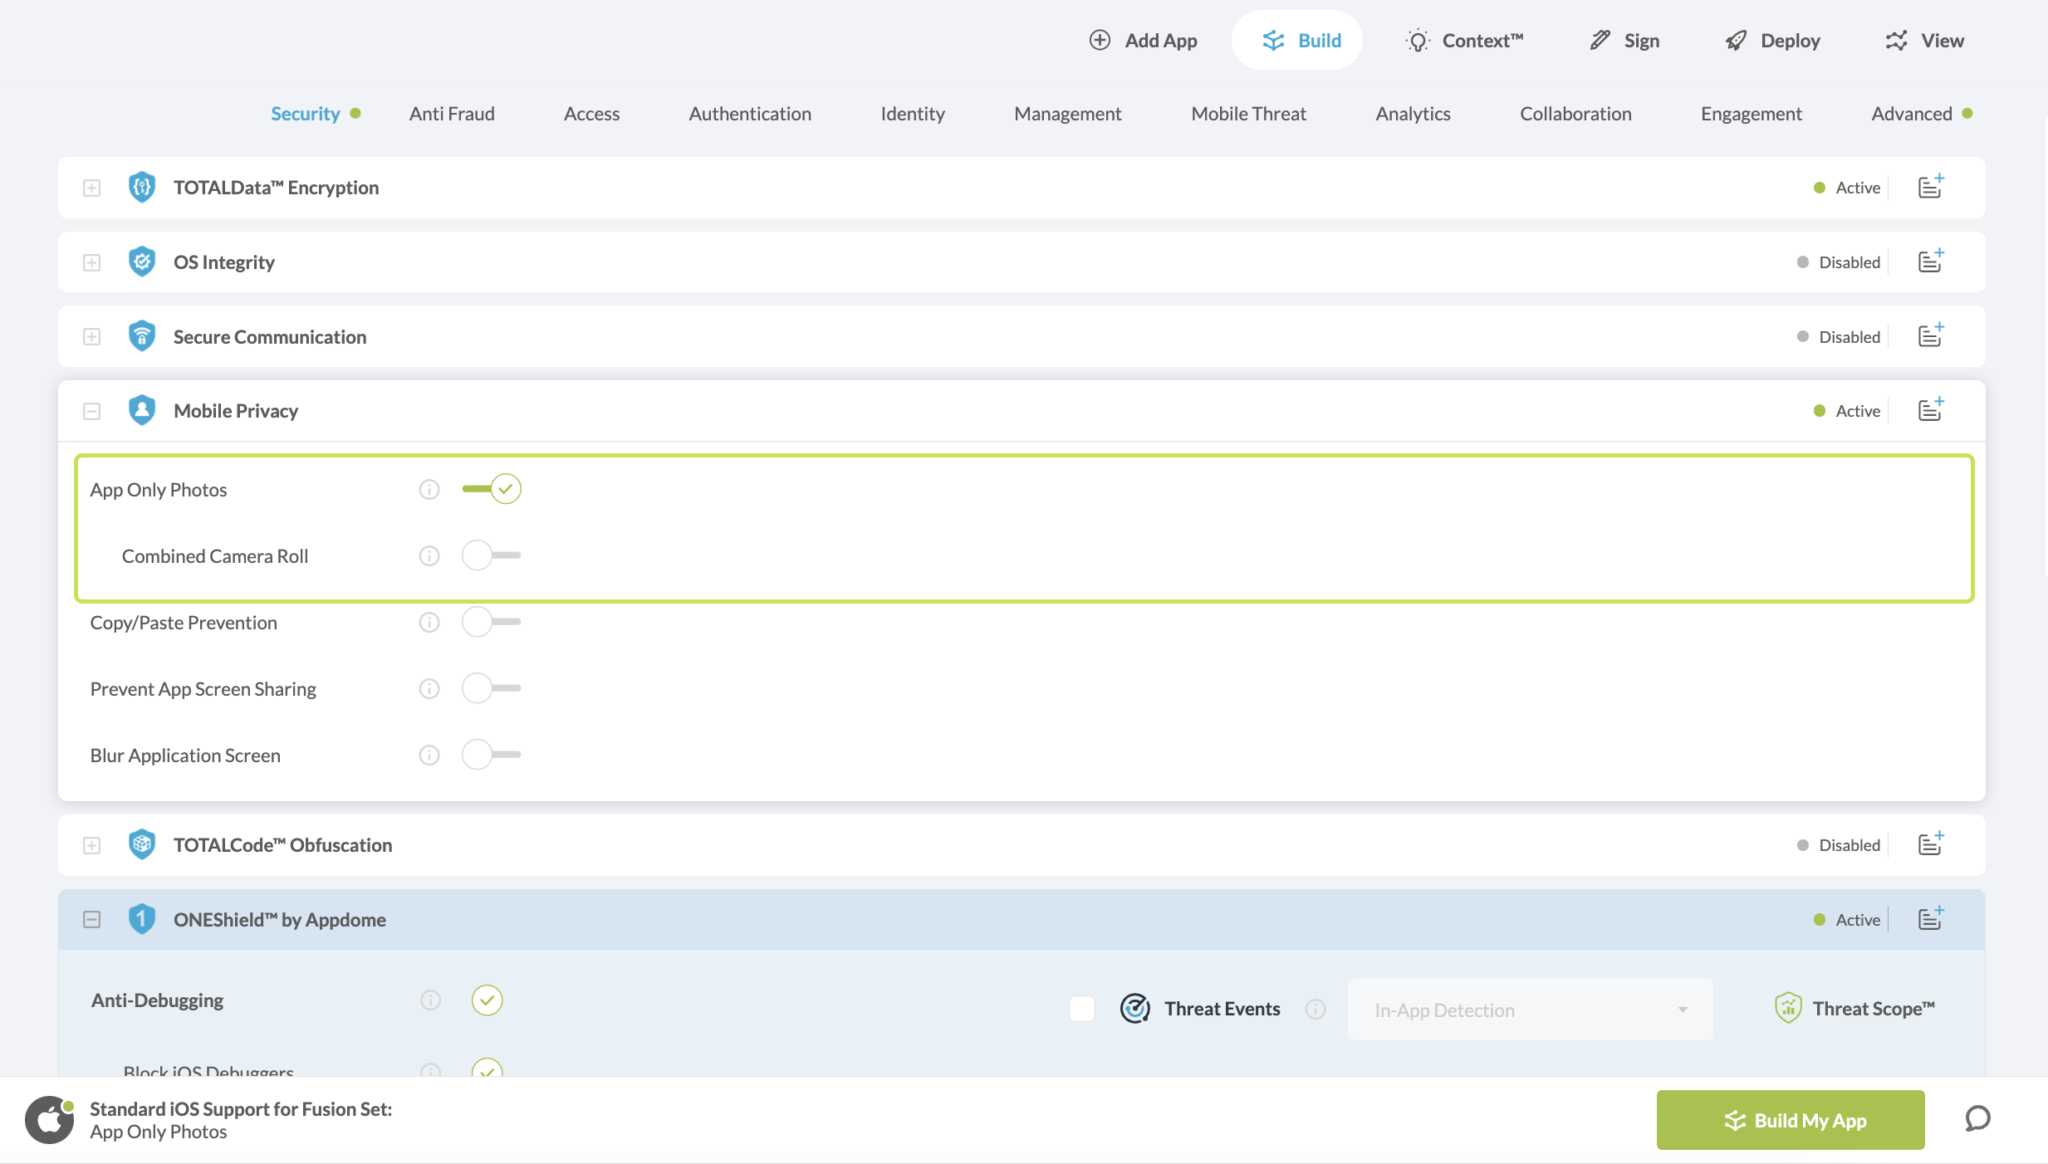Click the Add App plus icon

tap(1099, 40)
